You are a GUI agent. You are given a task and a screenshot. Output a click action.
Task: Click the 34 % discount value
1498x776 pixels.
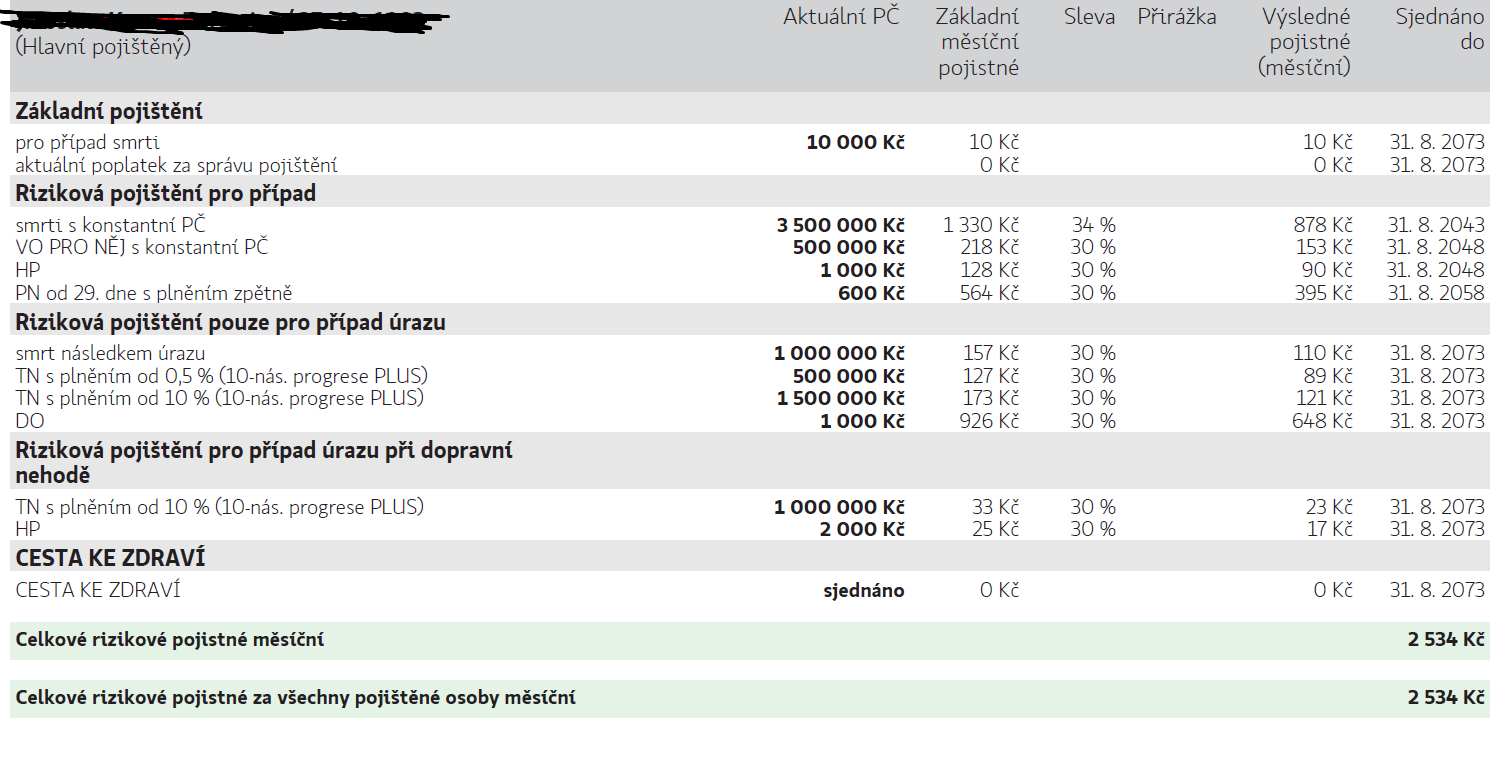pos(1092,225)
